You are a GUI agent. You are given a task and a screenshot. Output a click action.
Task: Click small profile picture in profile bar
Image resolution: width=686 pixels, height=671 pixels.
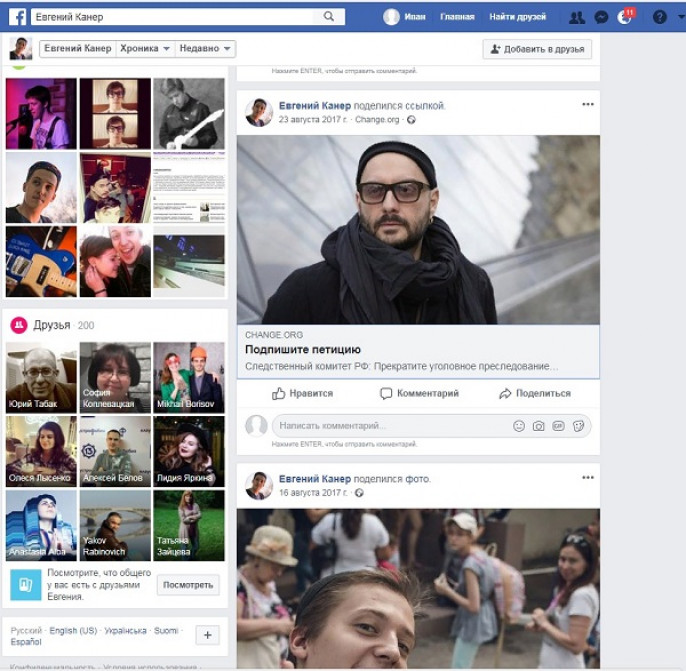coord(21,49)
